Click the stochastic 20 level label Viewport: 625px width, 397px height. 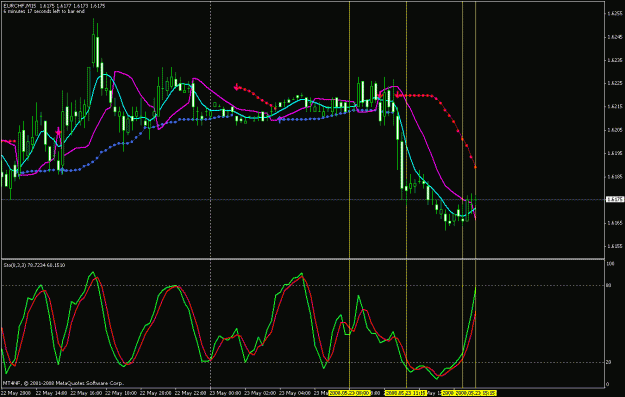(x=609, y=362)
